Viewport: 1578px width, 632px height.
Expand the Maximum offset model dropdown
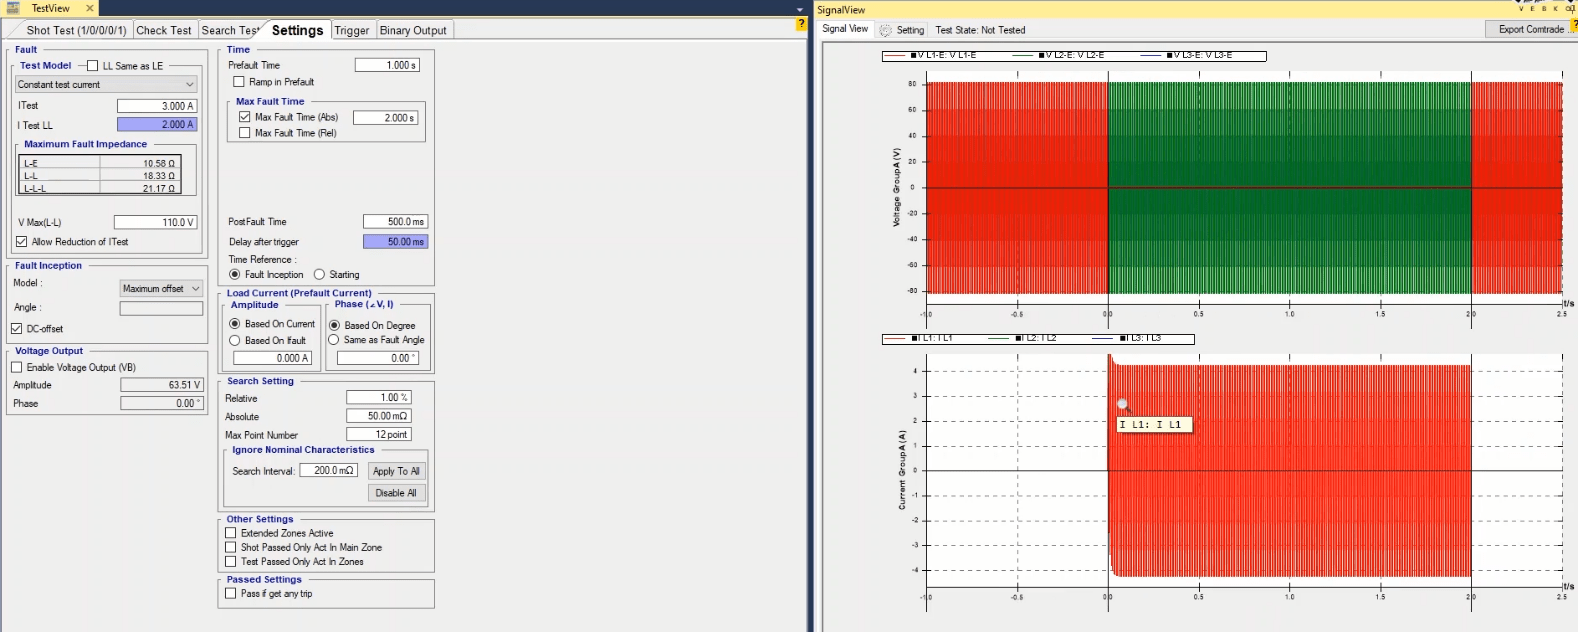[161, 289]
